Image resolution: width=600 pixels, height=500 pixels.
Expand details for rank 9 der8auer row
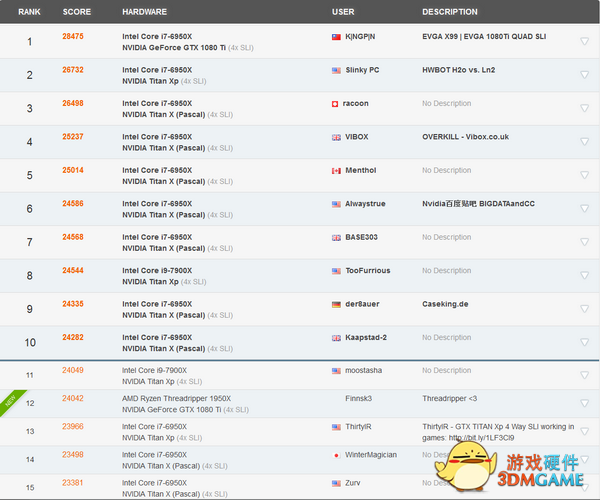(584, 309)
